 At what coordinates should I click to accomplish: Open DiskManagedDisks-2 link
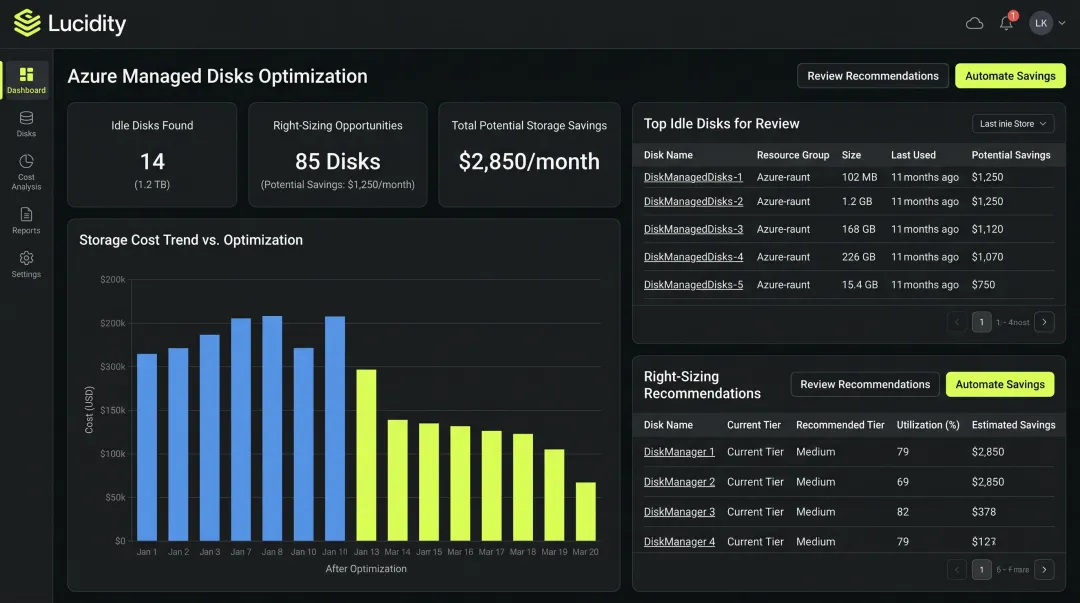pos(693,201)
